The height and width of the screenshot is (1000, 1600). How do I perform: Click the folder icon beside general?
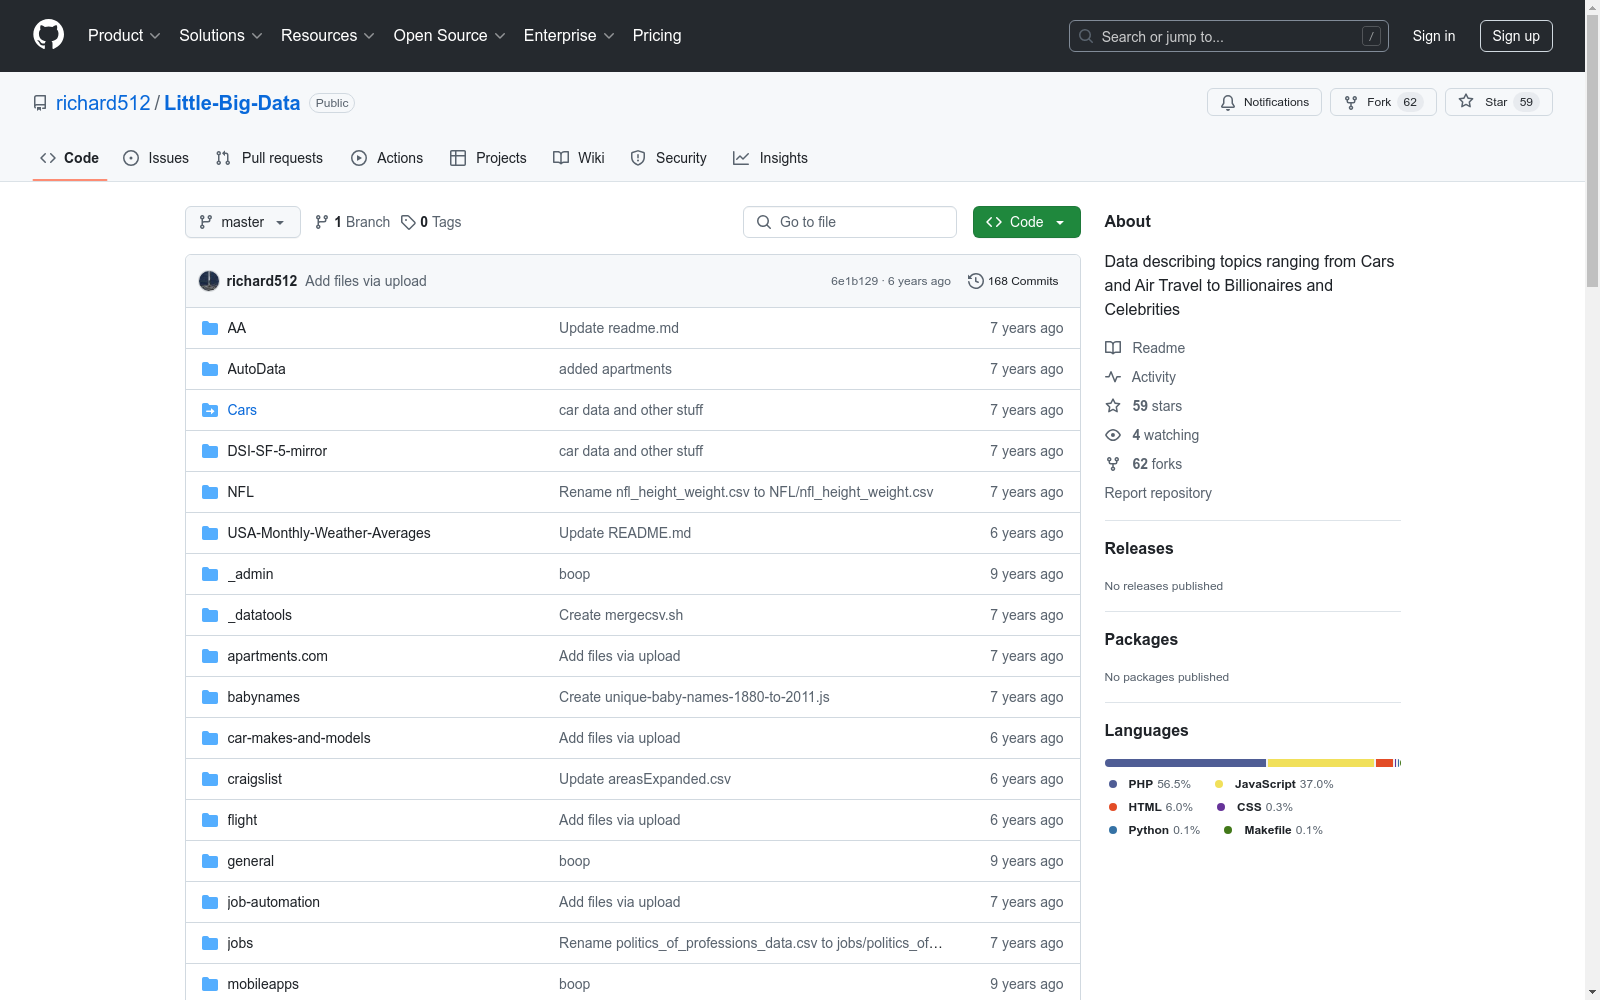(x=210, y=861)
